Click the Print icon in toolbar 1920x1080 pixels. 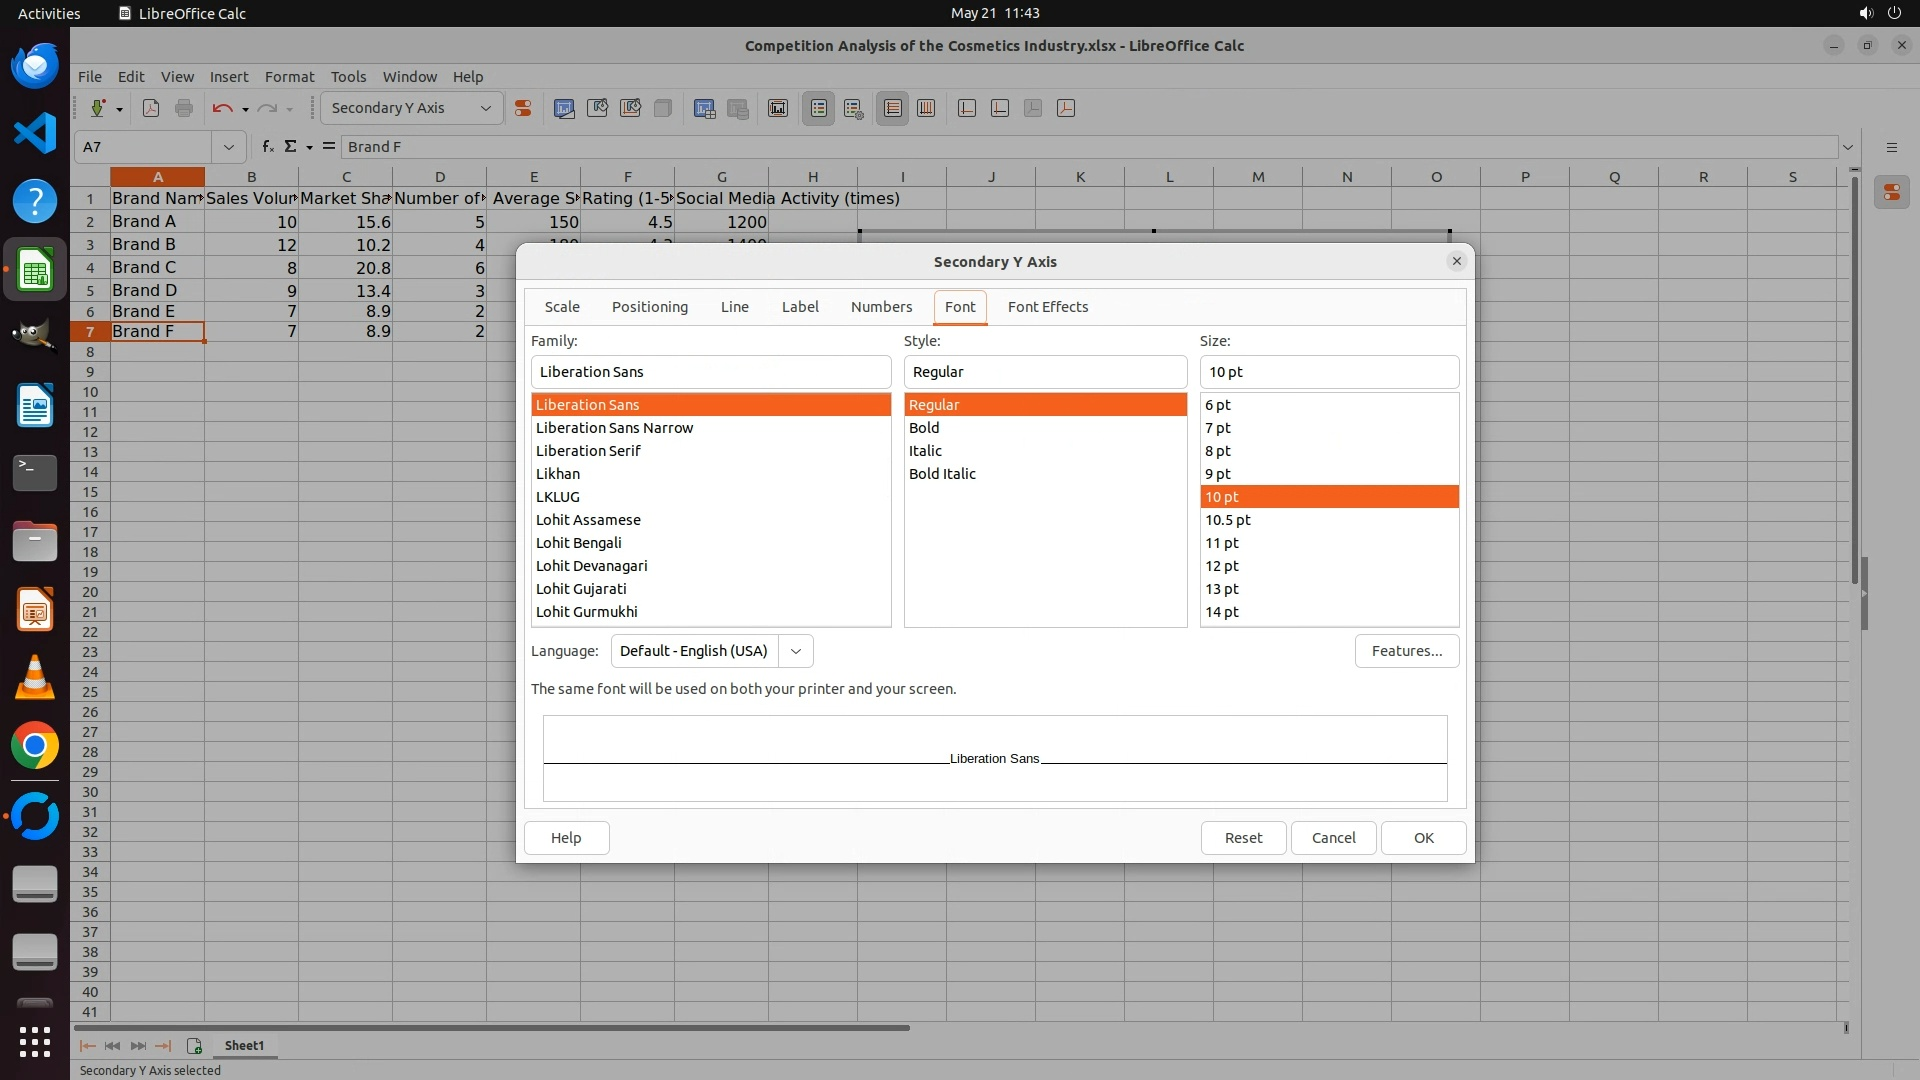coord(184,108)
